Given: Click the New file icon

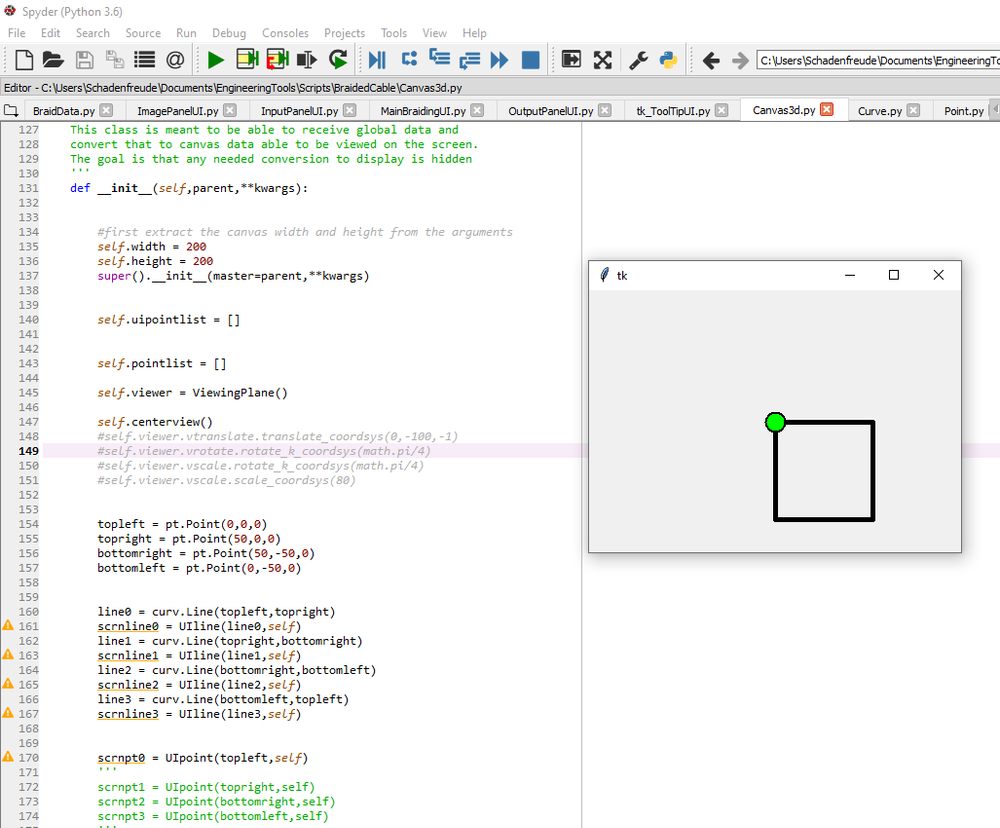Looking at the screenshot, I should 24,60.
